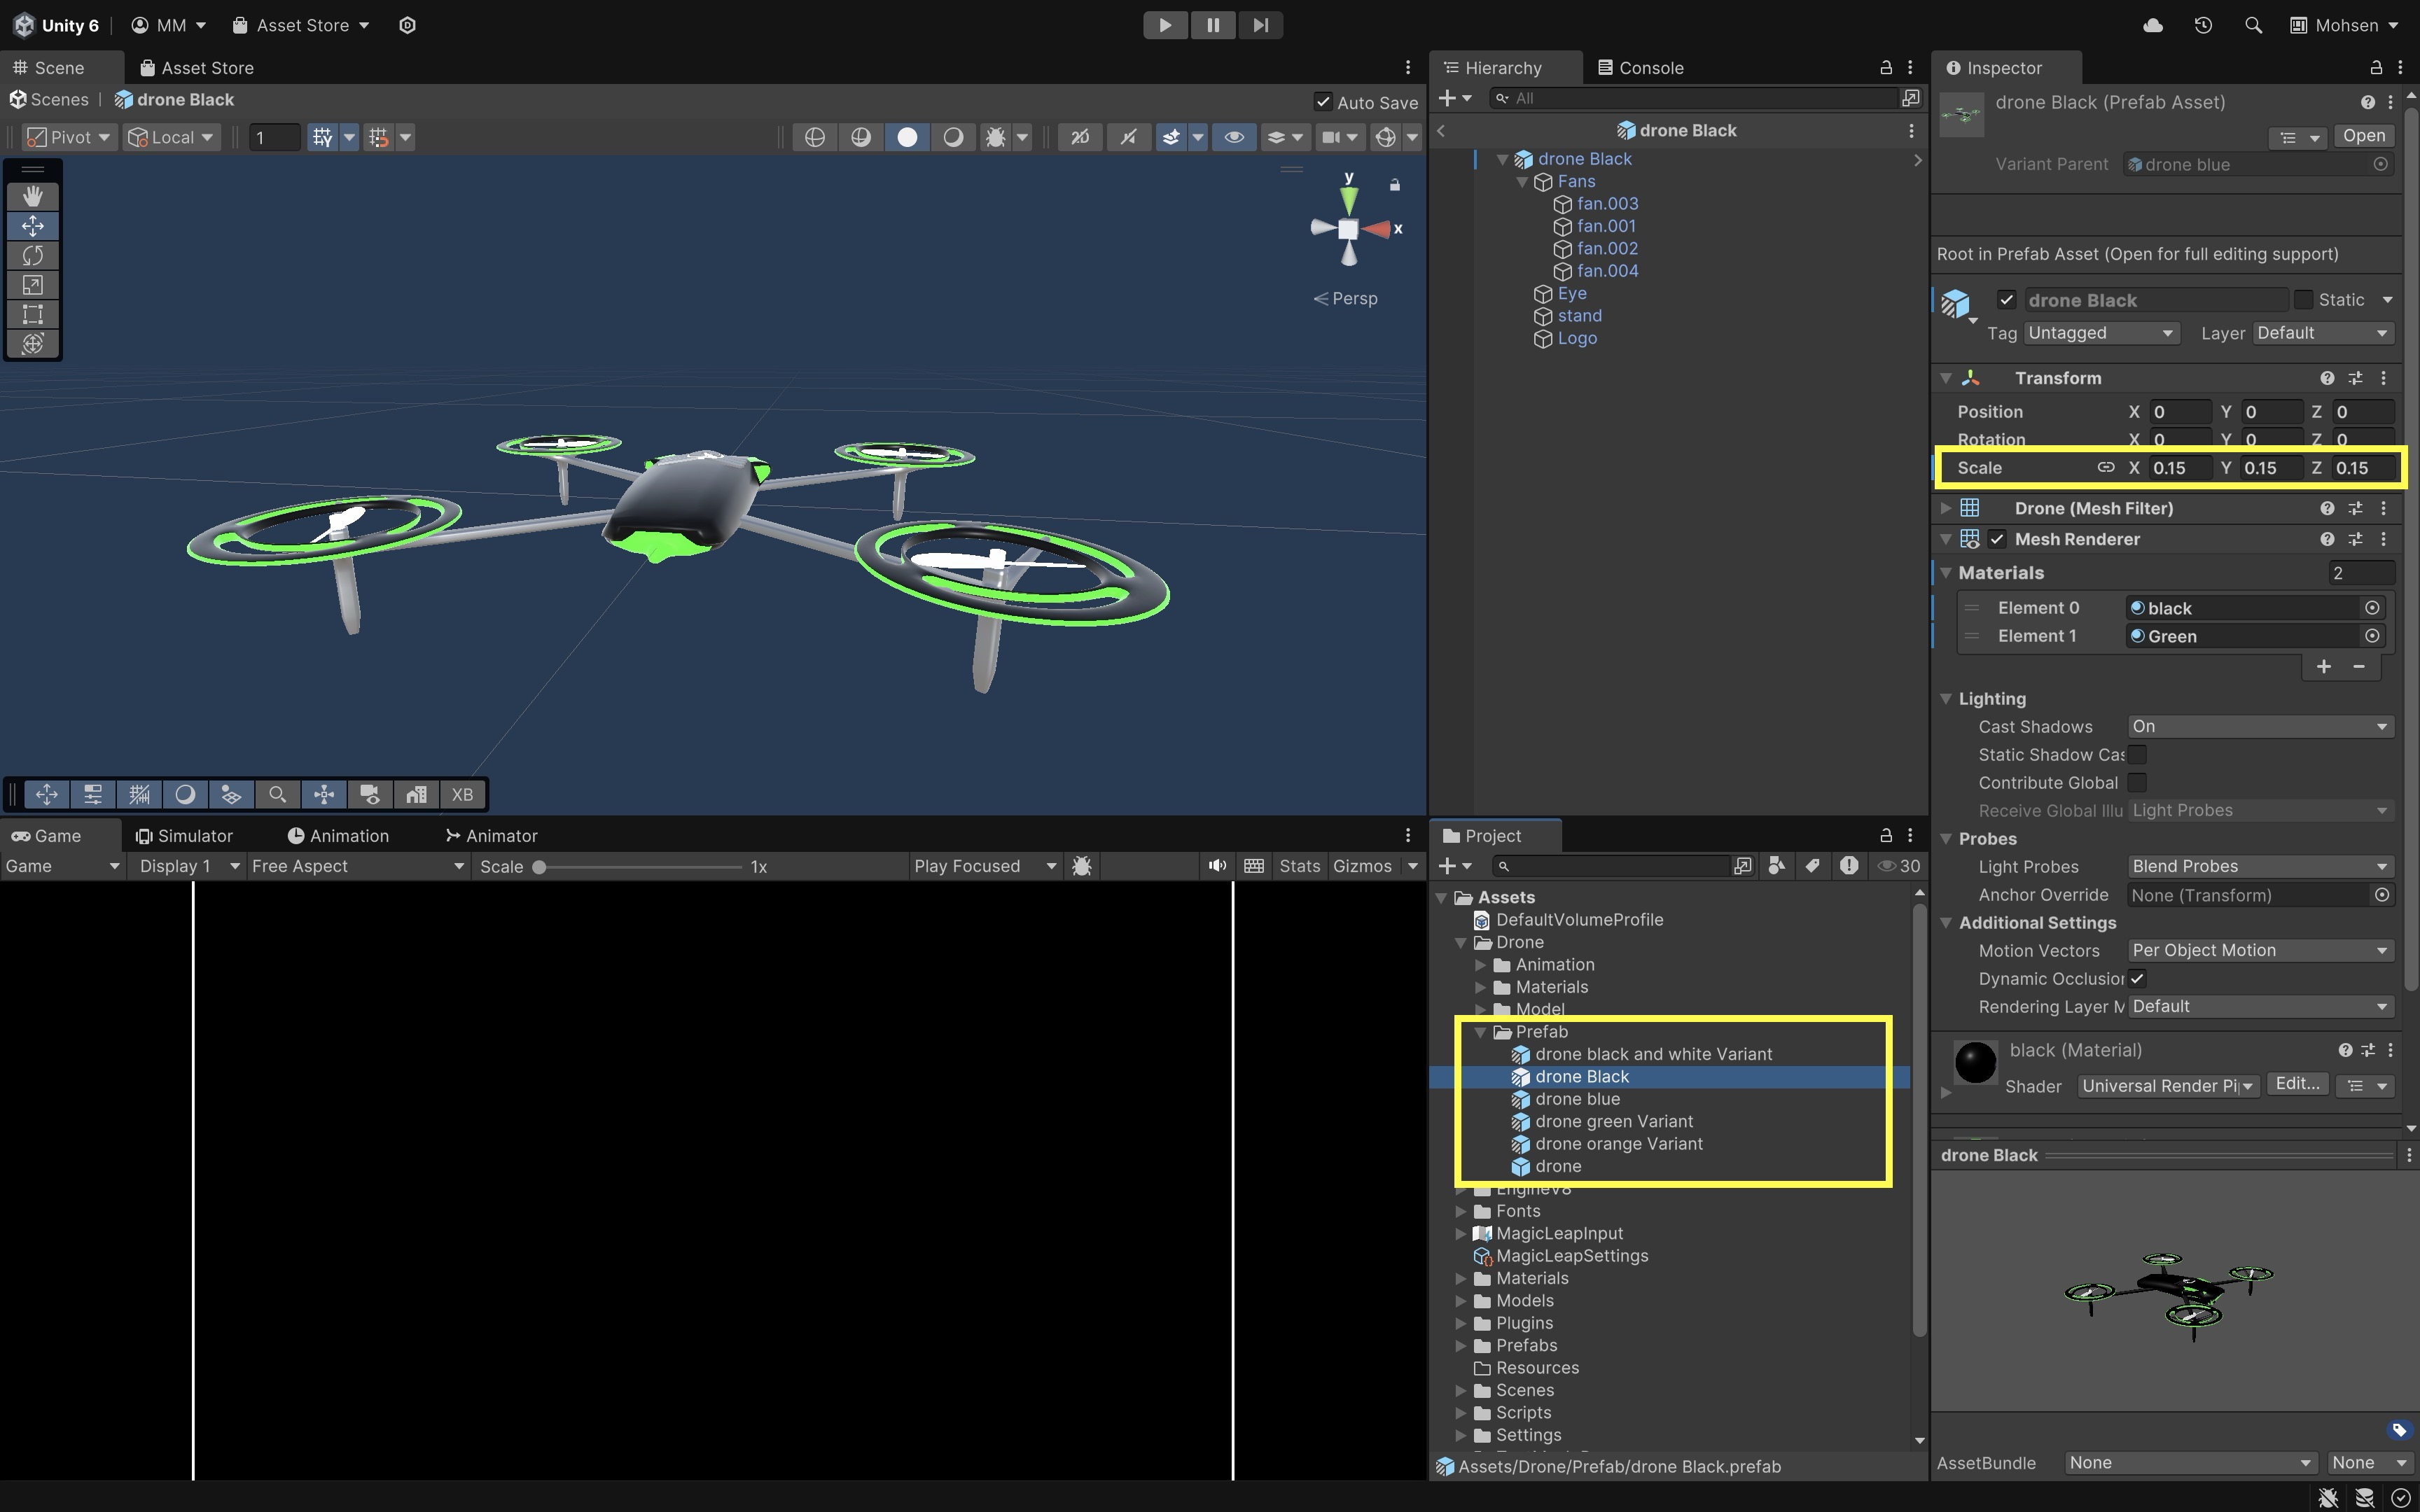The width and height of the screenshot is (2420, 1512).
Task: Click the shader Edit... button
Action: (x=2297, y=1085)
